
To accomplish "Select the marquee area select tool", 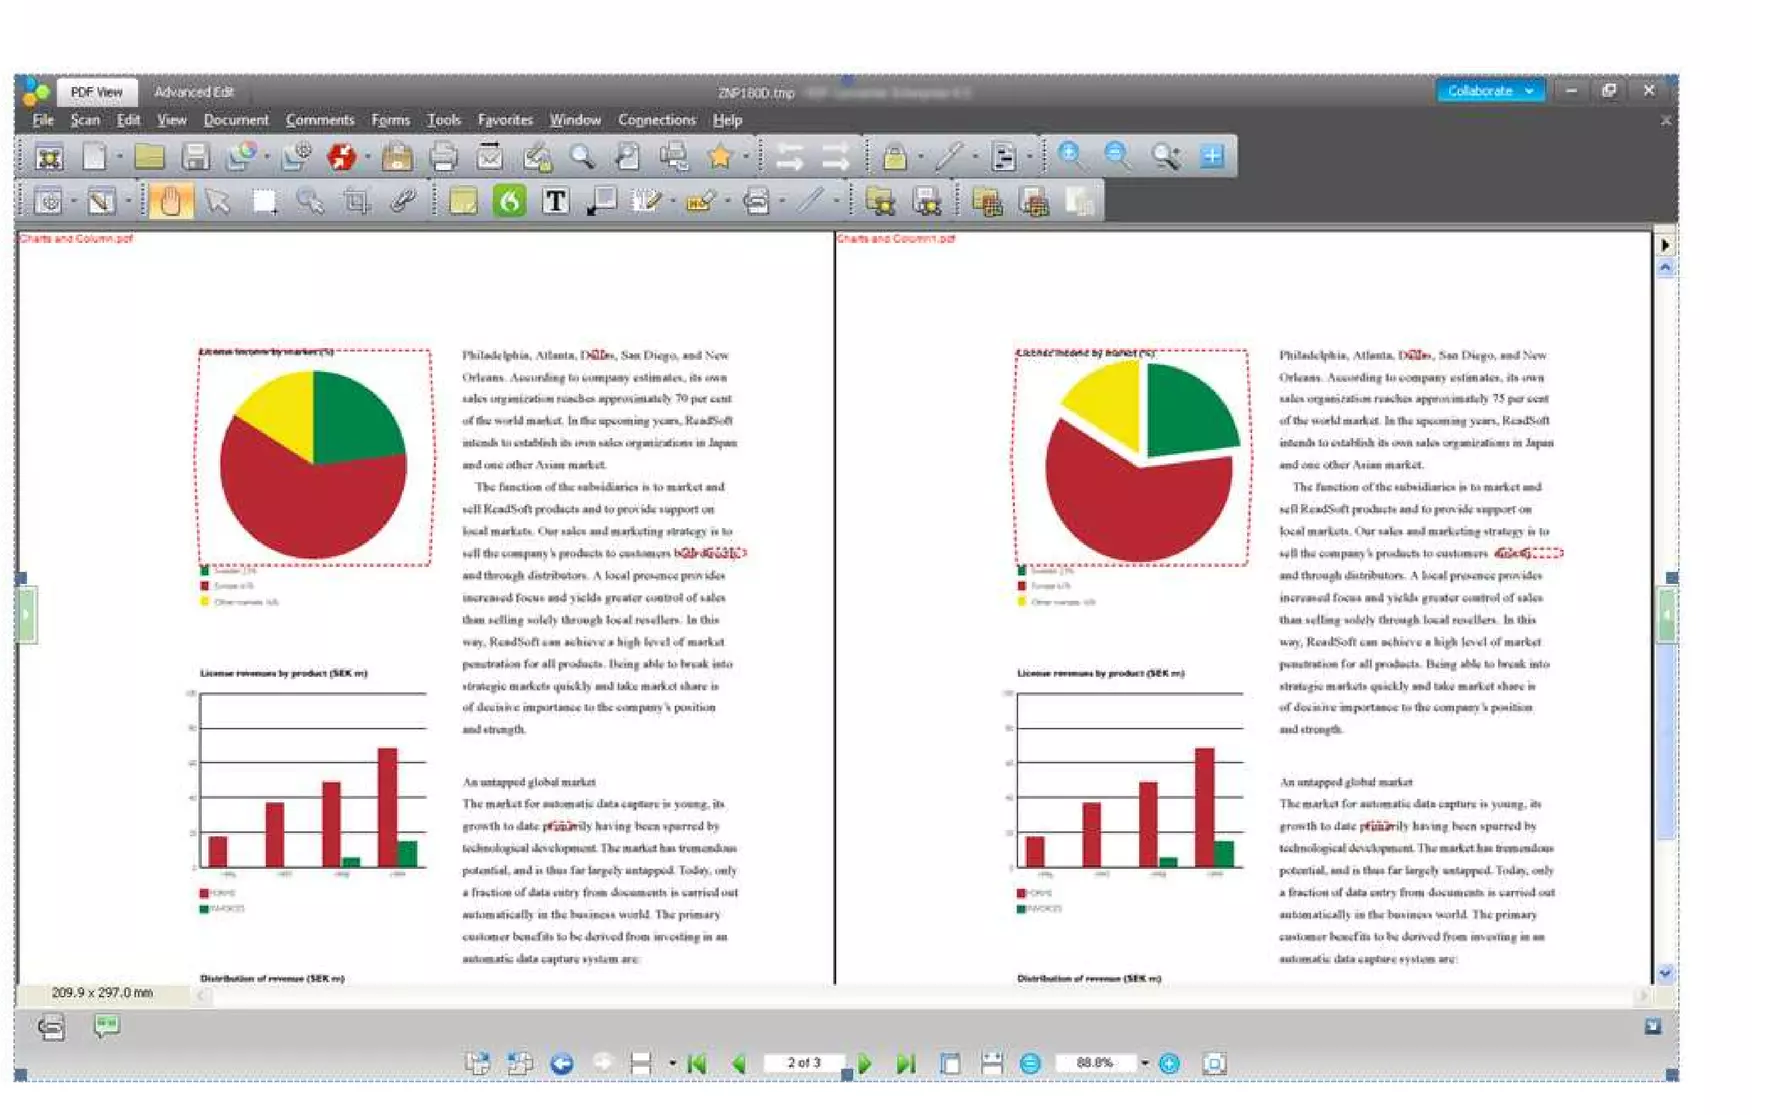I will (x=263, y=201).
